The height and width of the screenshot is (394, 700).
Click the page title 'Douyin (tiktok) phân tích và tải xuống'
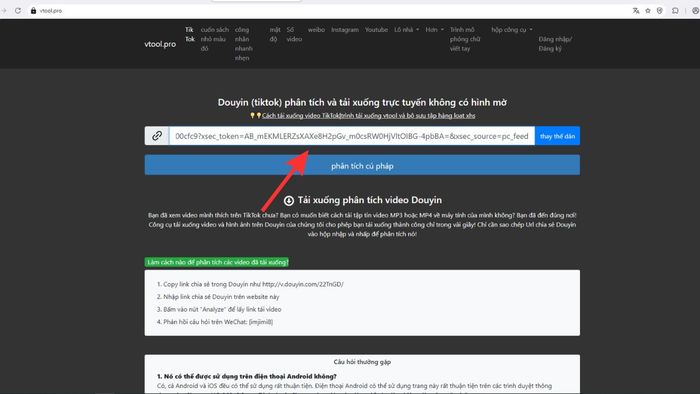(x=362, y=102)
